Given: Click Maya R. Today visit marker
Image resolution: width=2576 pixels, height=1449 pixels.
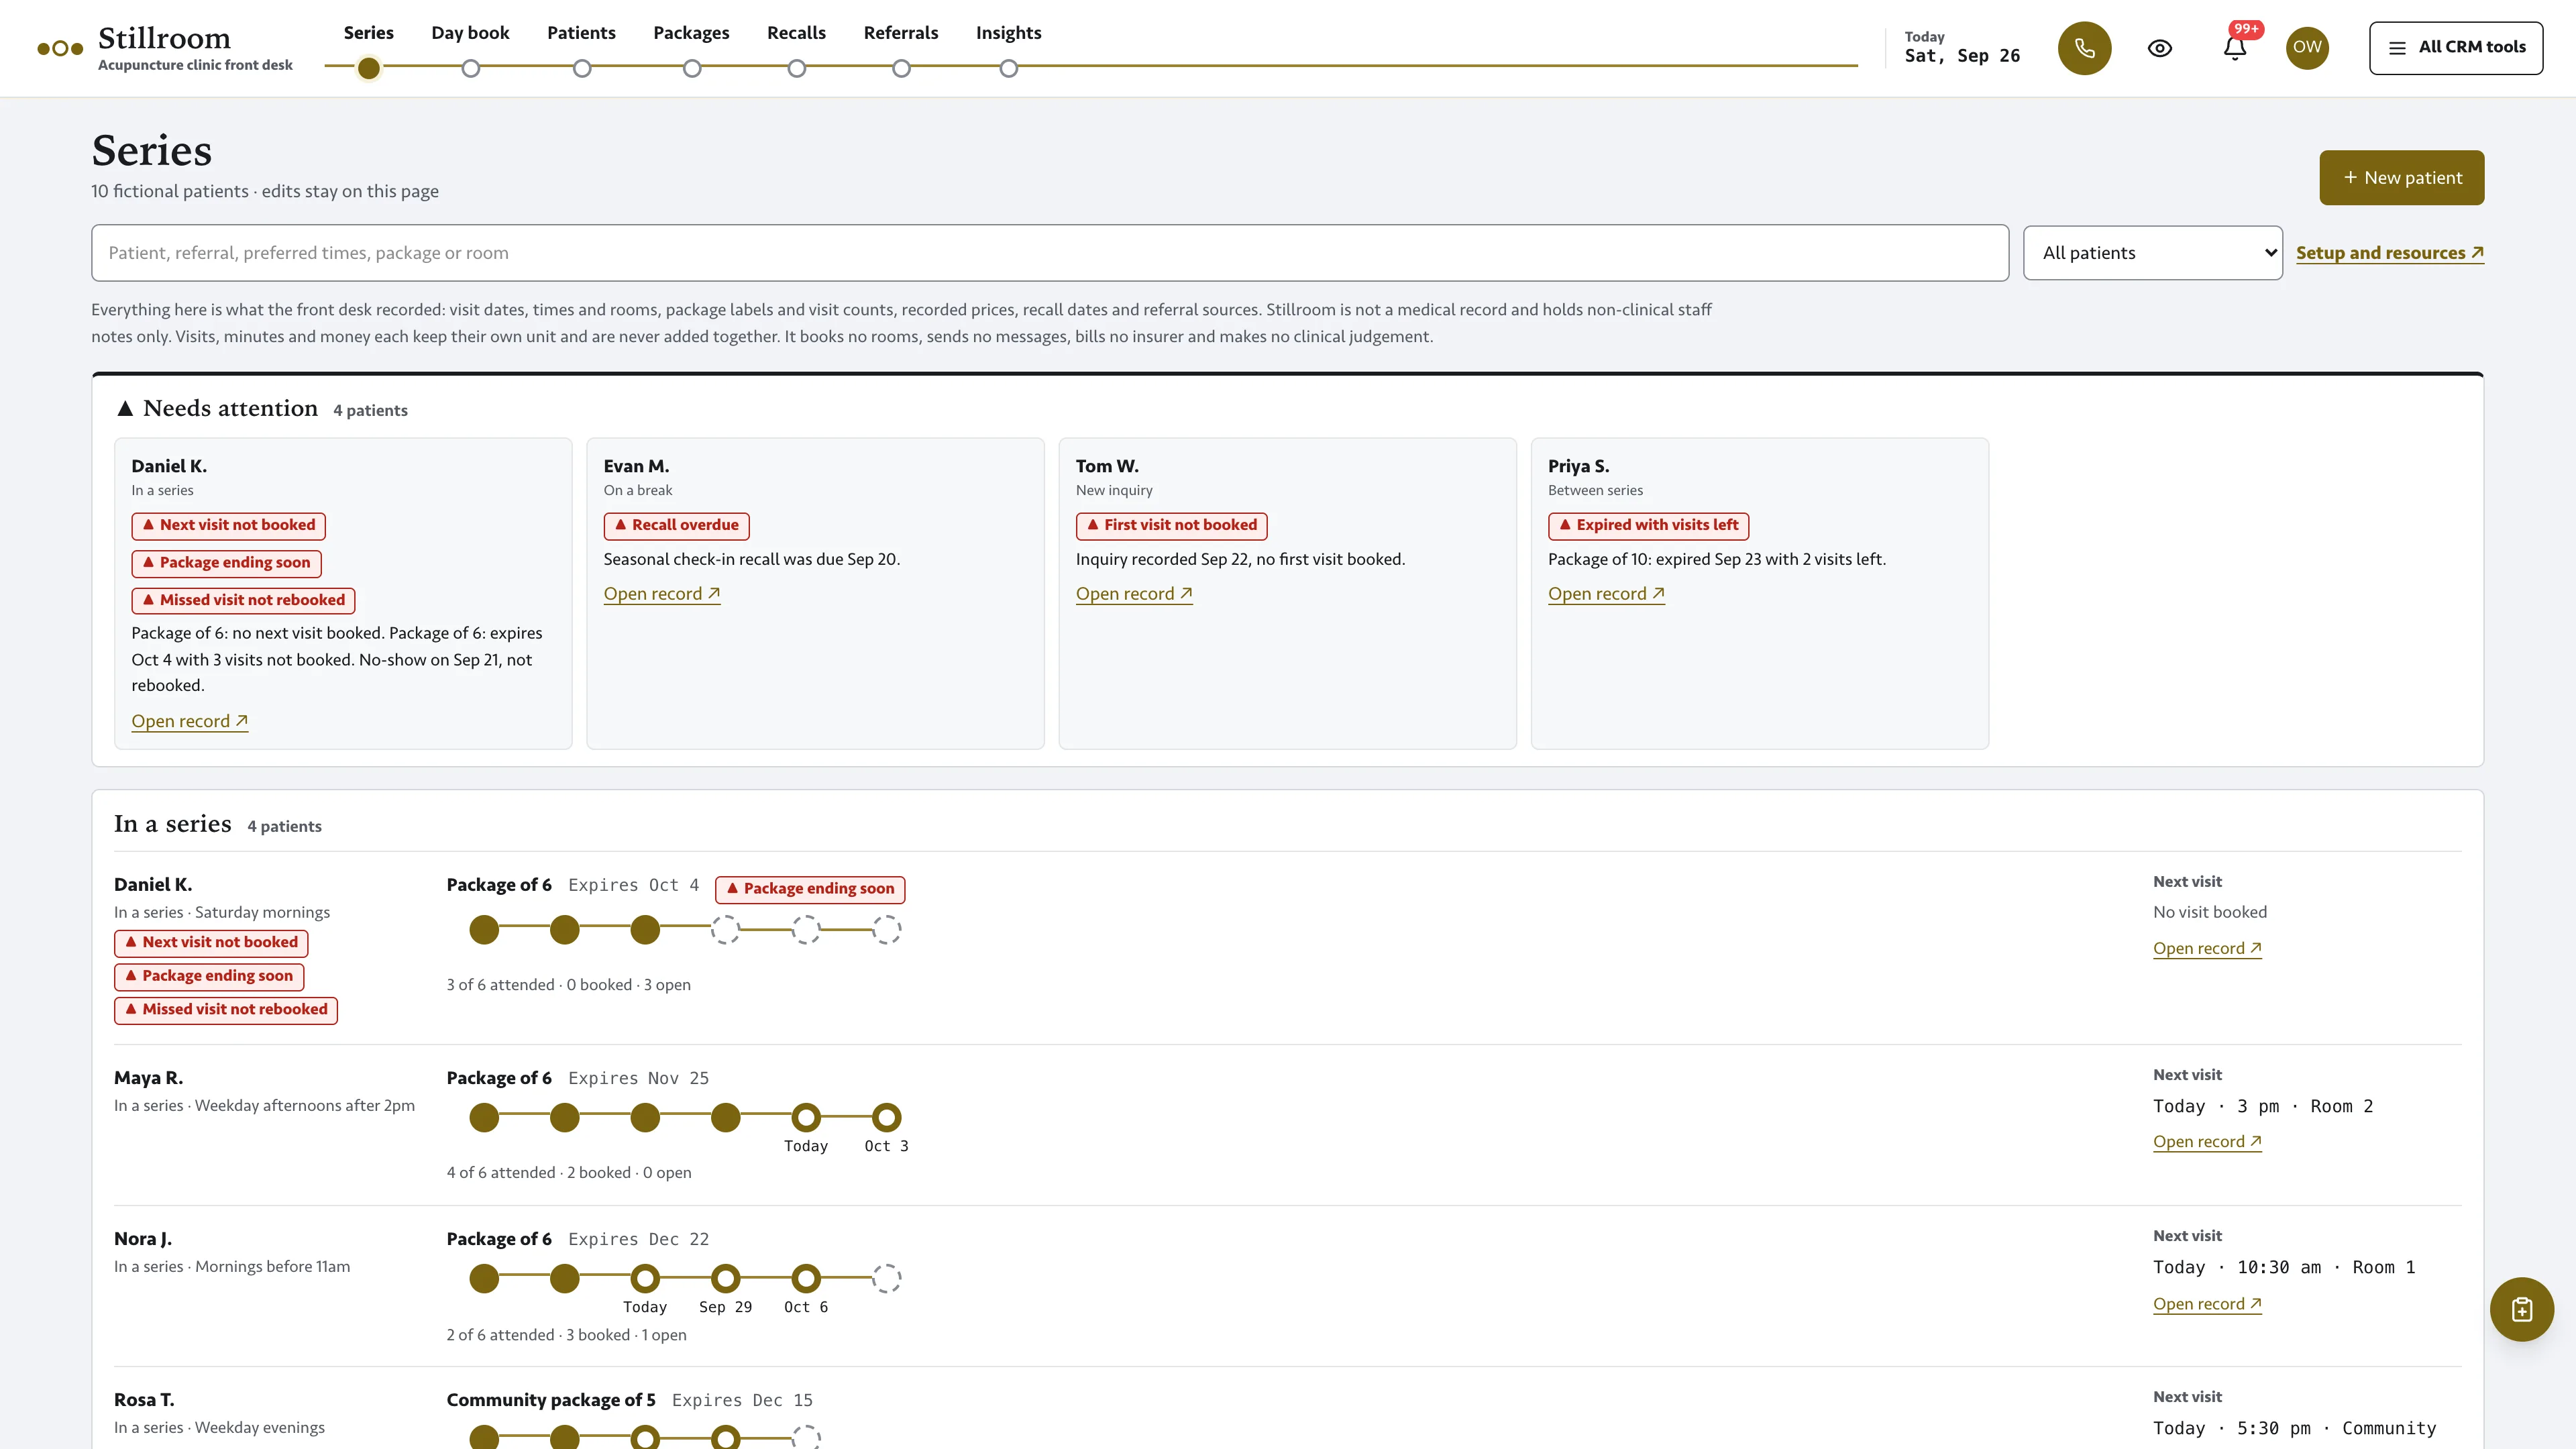Looking at the screenshot, I should pos(806,1117).
